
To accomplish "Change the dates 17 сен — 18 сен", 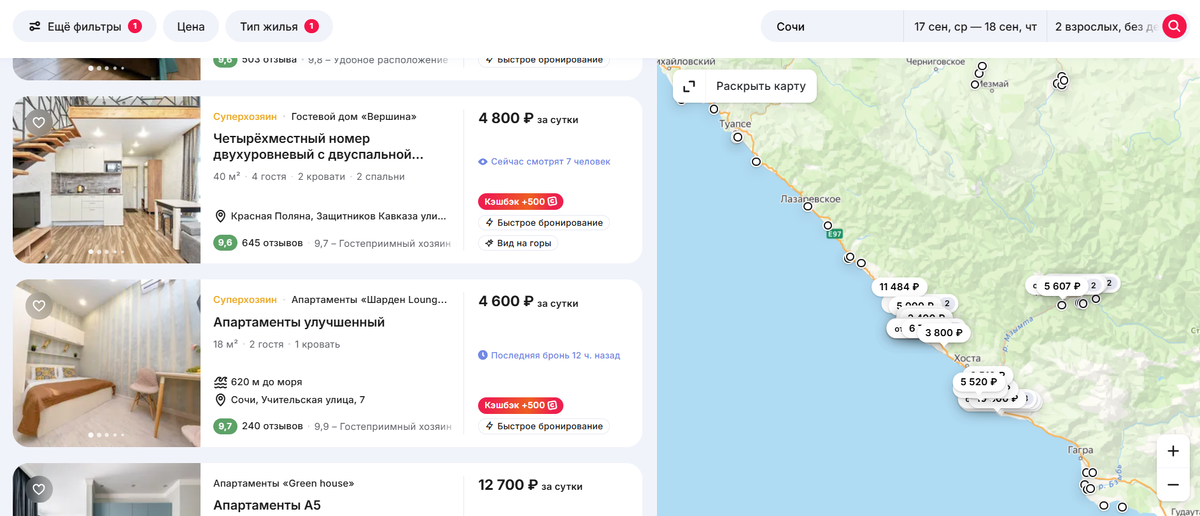I will [x=975, y=26].
